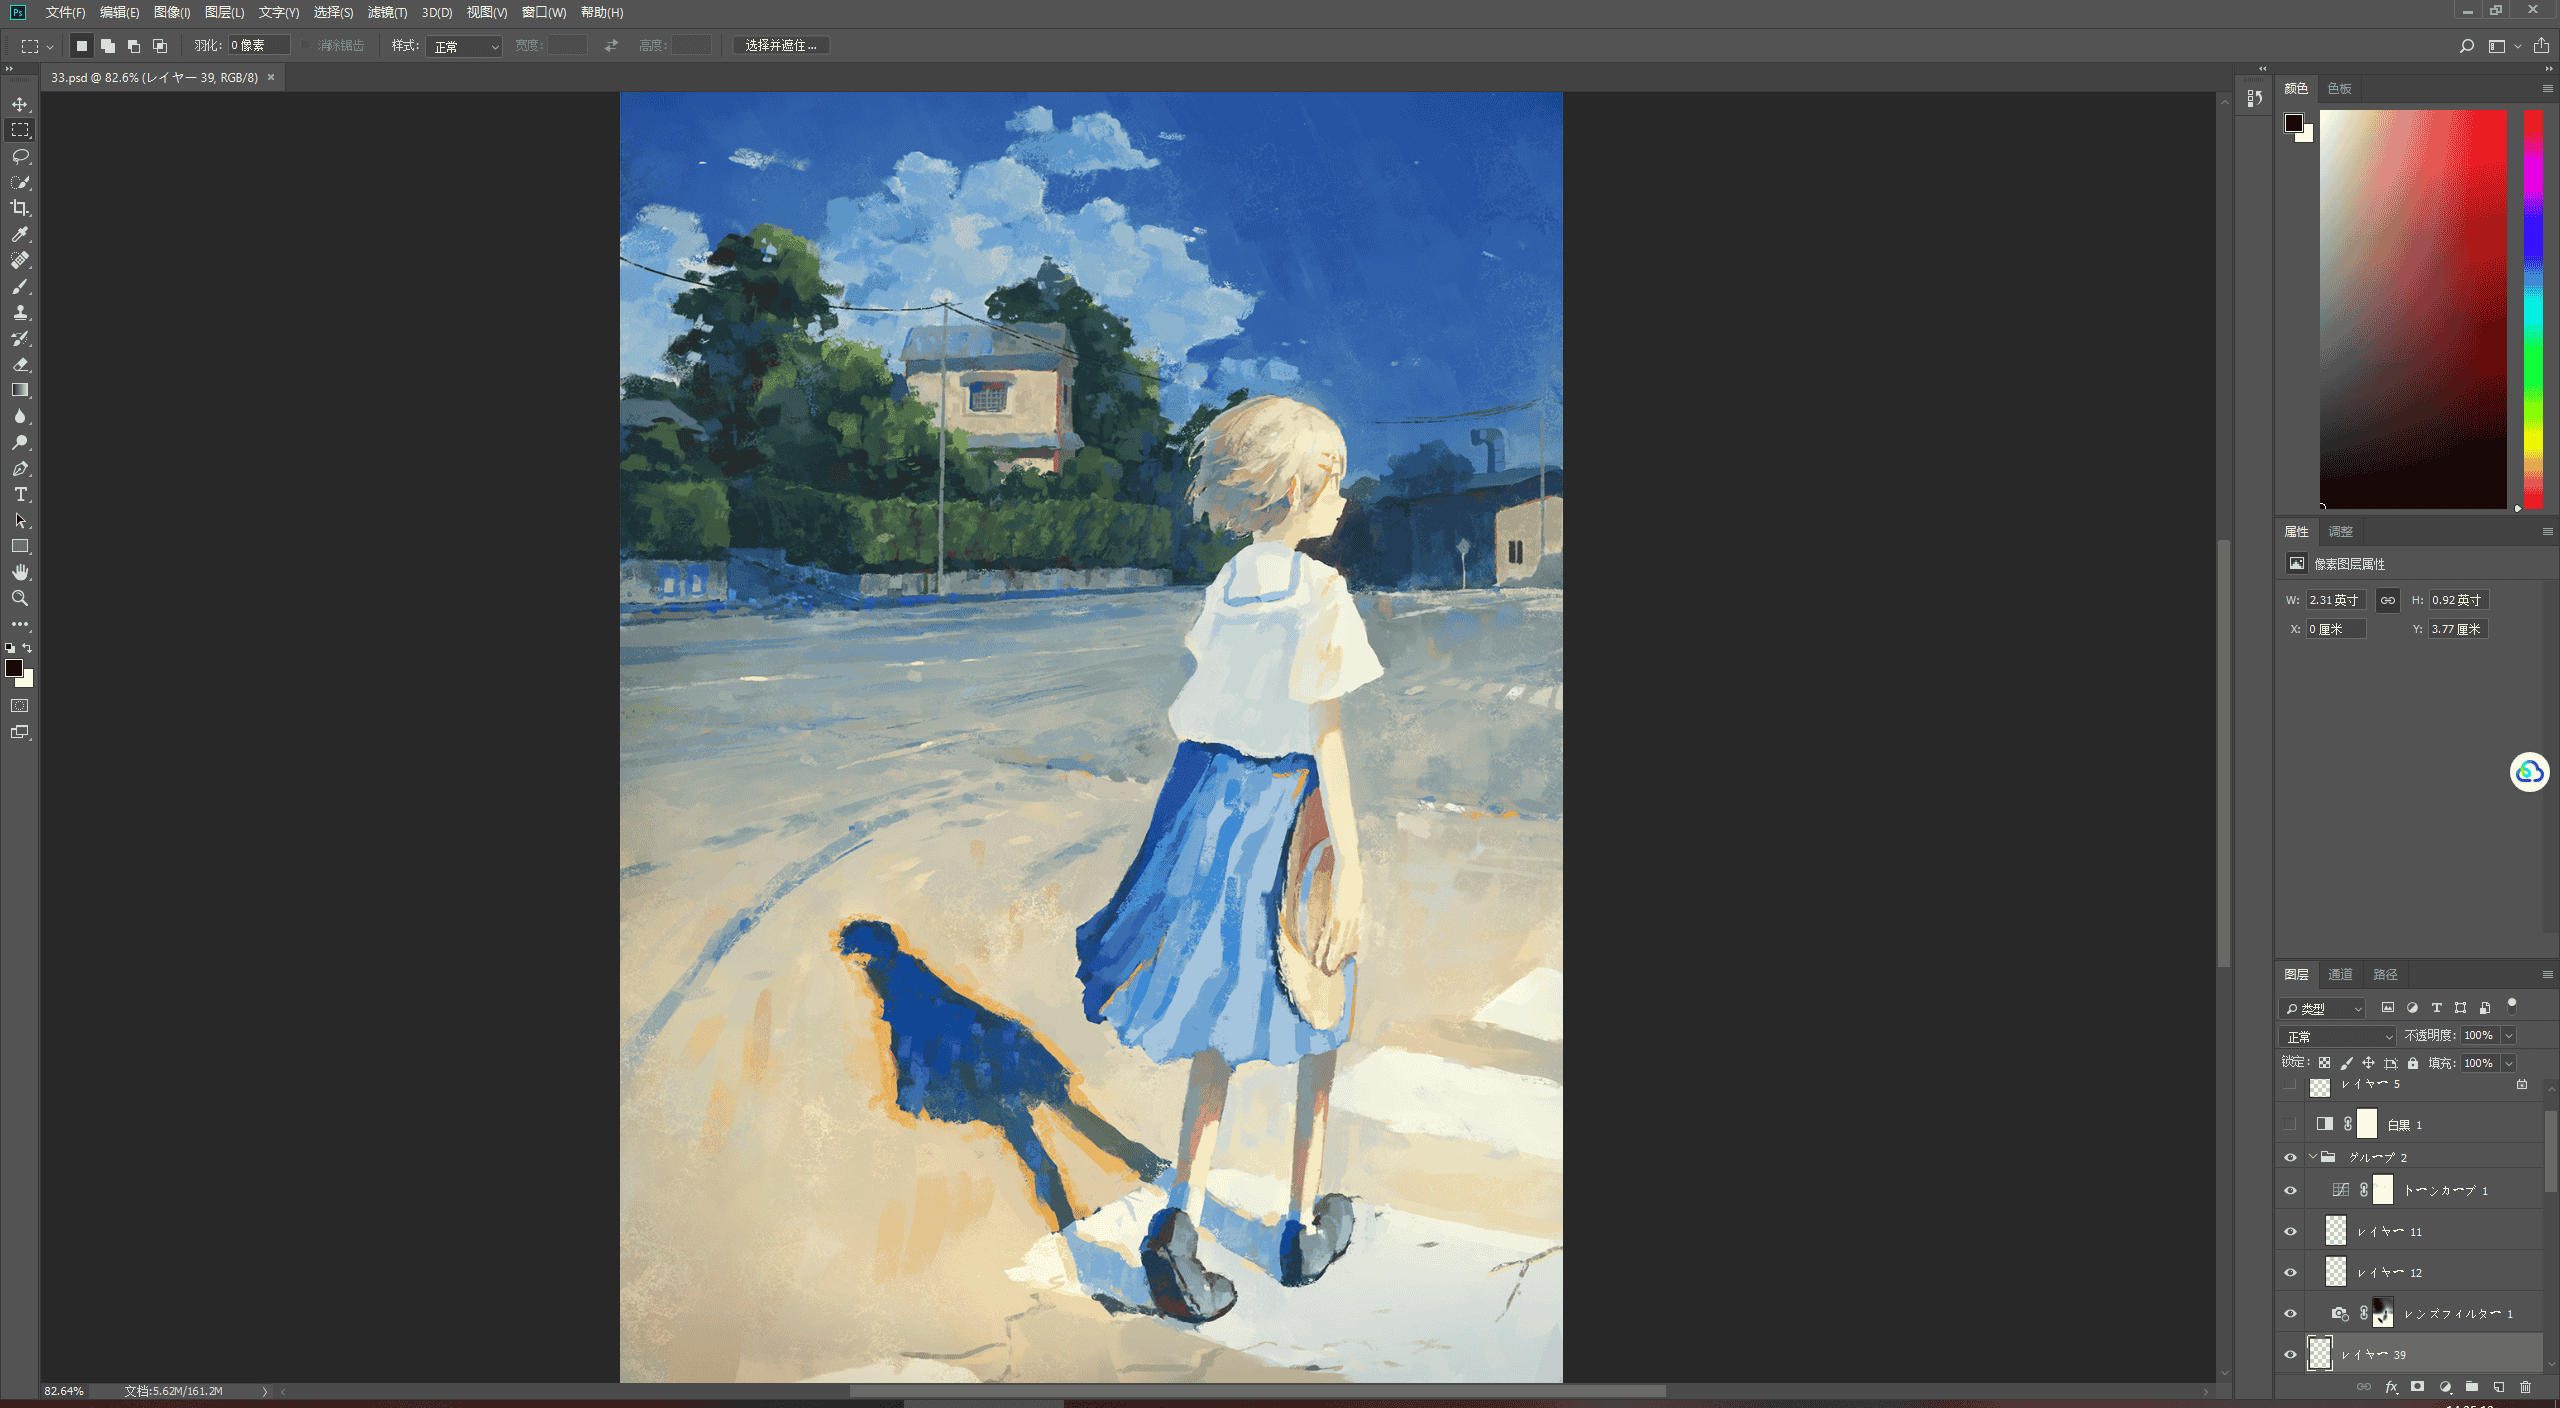Screen dimensions: 2560x1408
Task: Click the lock transparent pixels button
Action: (x=2324, y=1063)
